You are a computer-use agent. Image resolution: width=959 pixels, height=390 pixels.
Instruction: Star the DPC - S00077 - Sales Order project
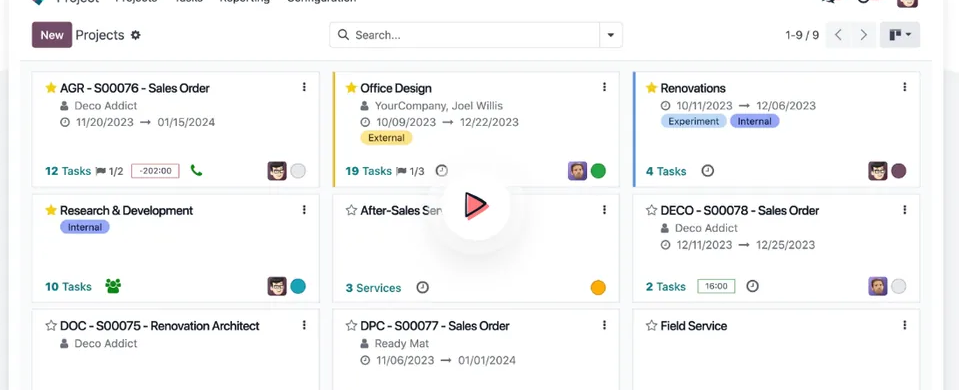pos(351,326)
